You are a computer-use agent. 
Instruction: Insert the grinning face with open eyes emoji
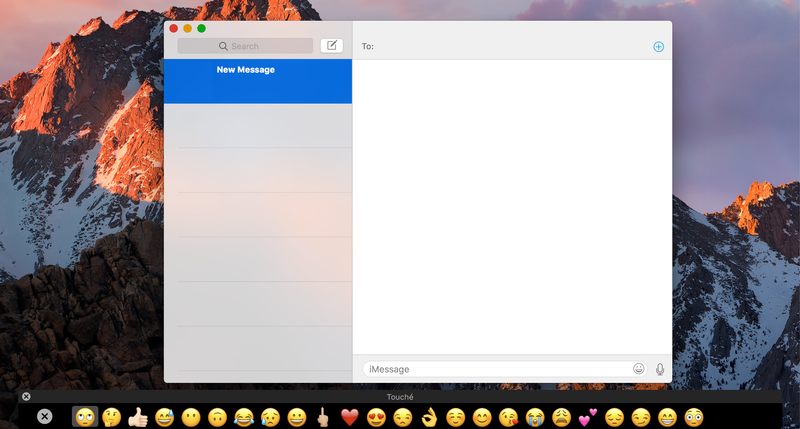click(297, 417)
